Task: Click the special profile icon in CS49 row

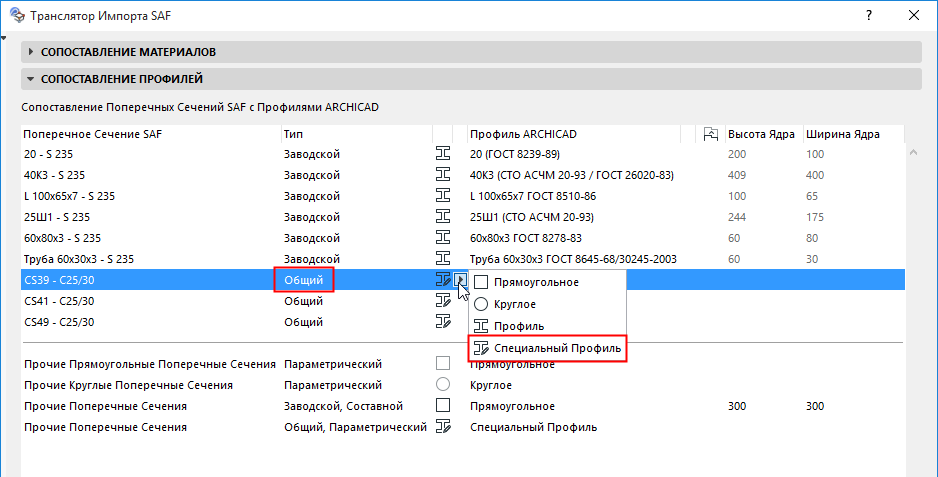Action: coord(443,321)
